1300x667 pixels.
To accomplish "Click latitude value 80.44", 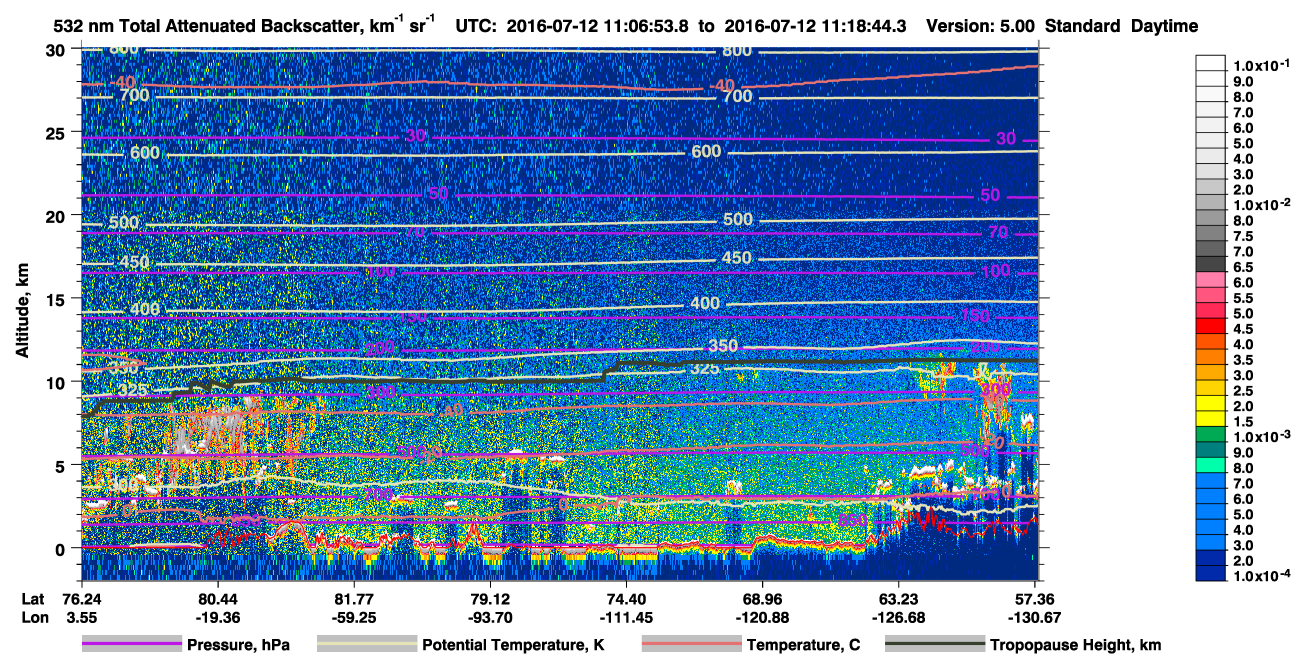I will point(217,599).
